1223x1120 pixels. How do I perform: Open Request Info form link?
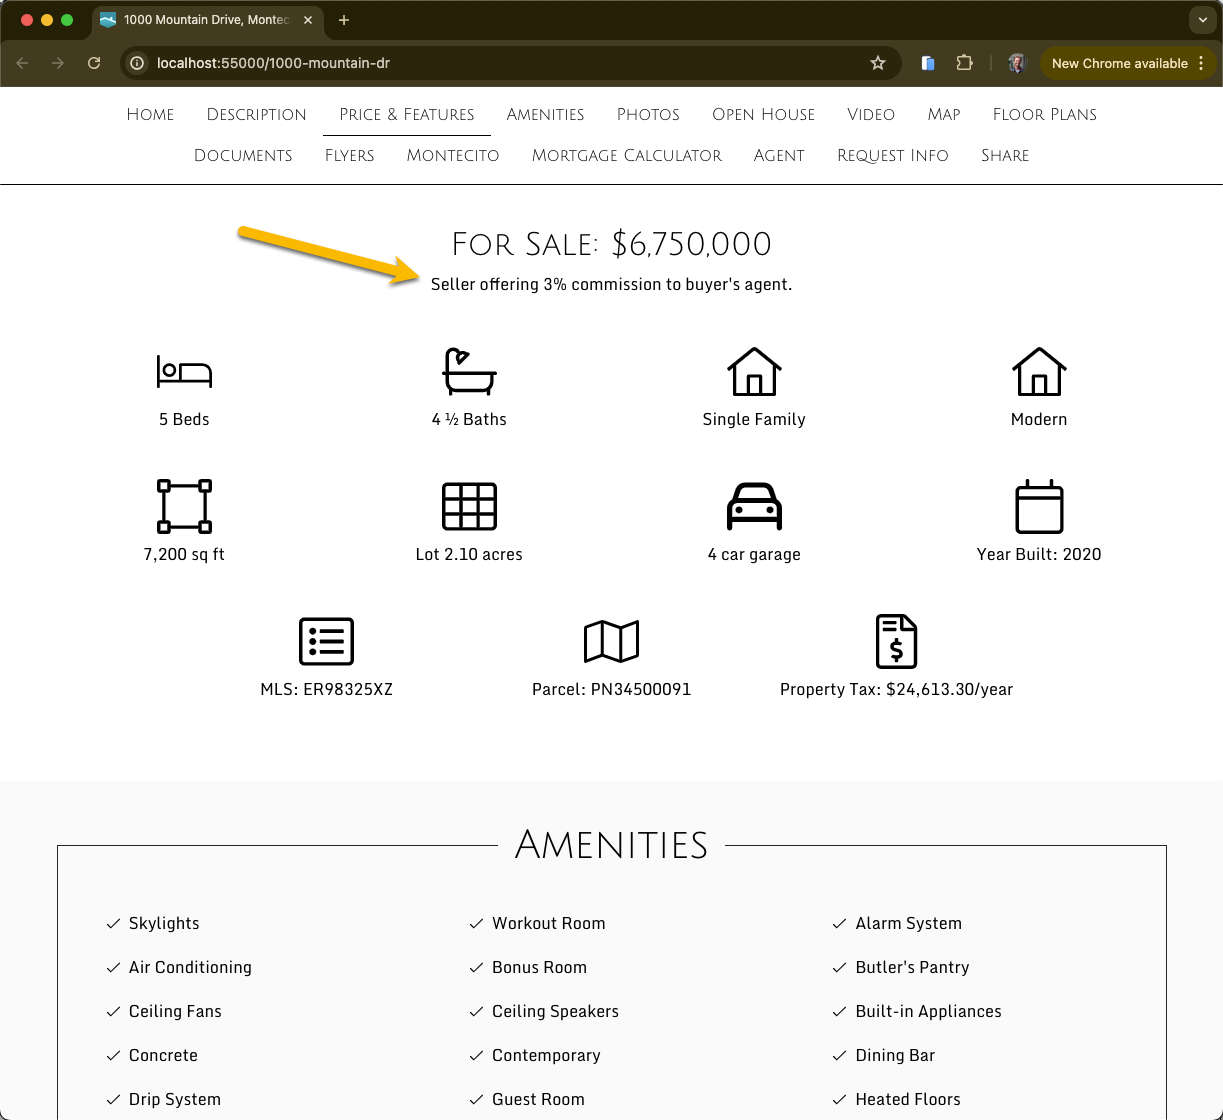[x=892, y=155]
